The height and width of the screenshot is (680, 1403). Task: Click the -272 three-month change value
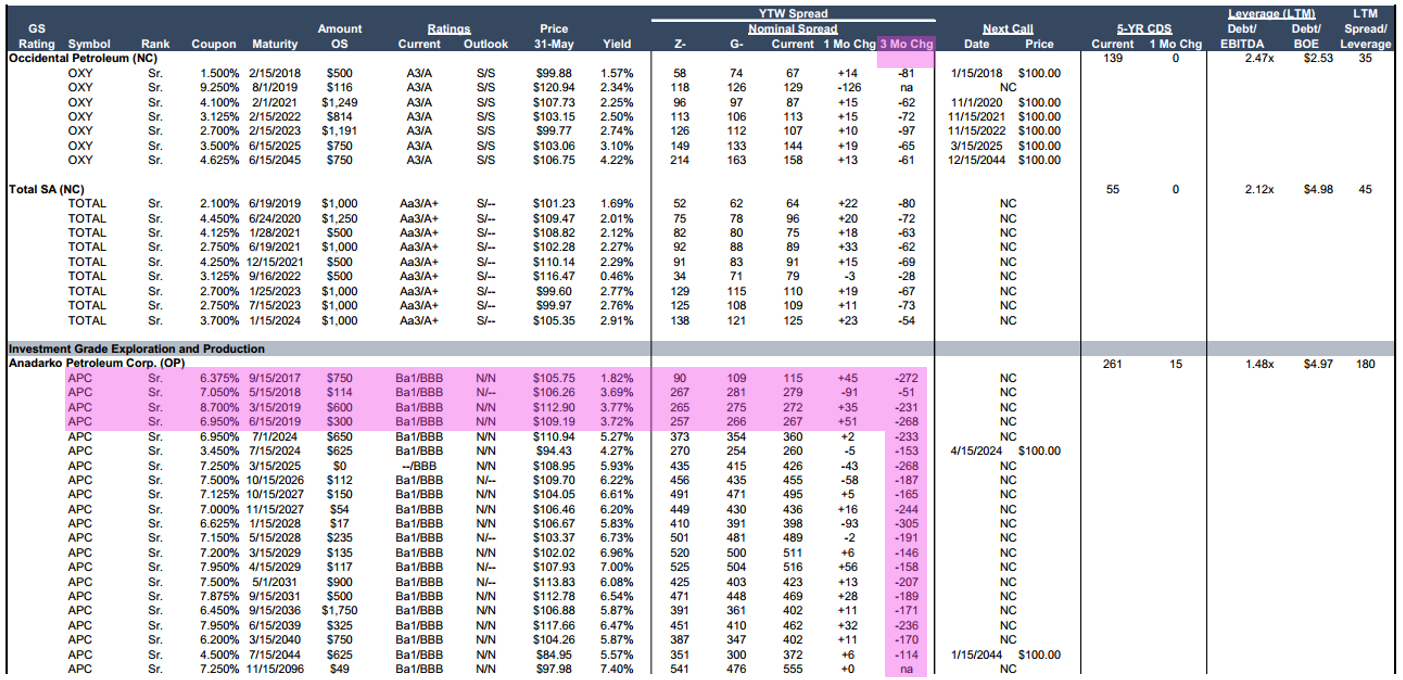point(906,378)
